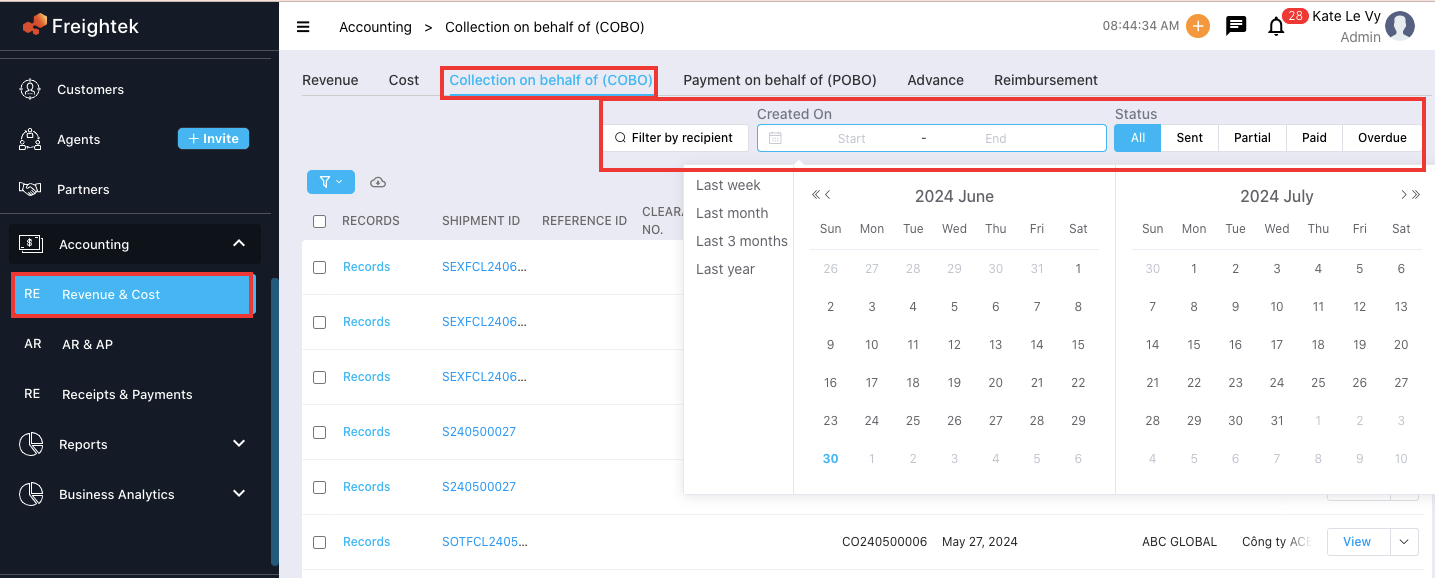Expand the Reports menu section

click(x=239, y=443)
